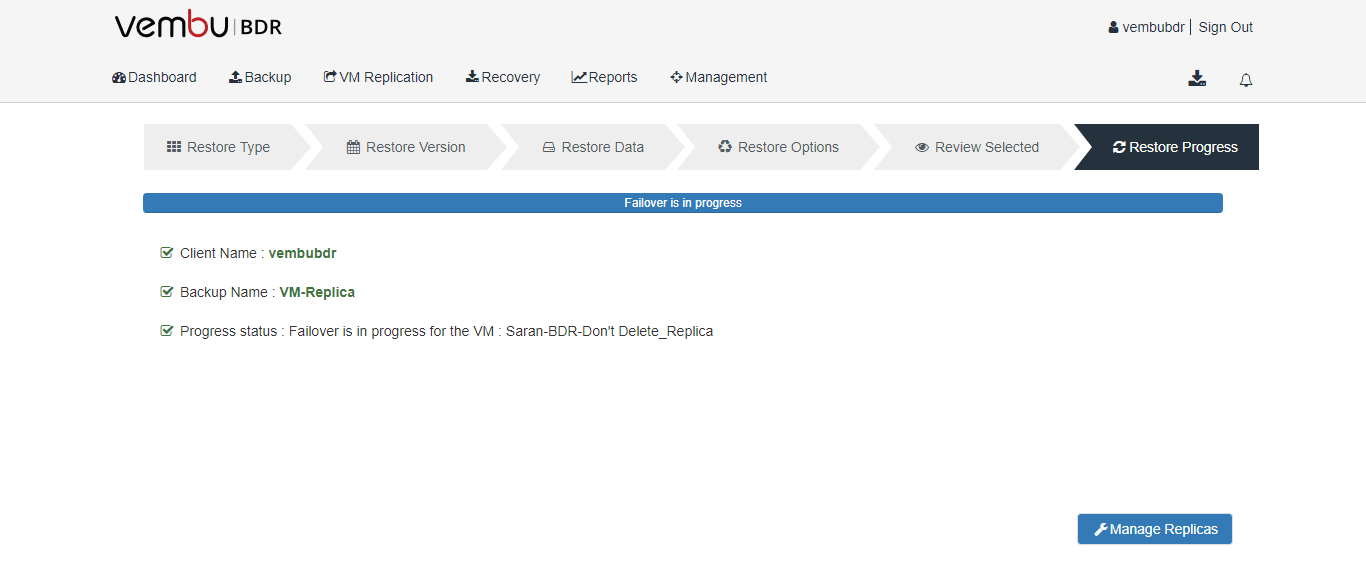Click the drive icon in Restore Data step
The width and height of the screenshot is (1366, 569).
[x=548, y=147]
